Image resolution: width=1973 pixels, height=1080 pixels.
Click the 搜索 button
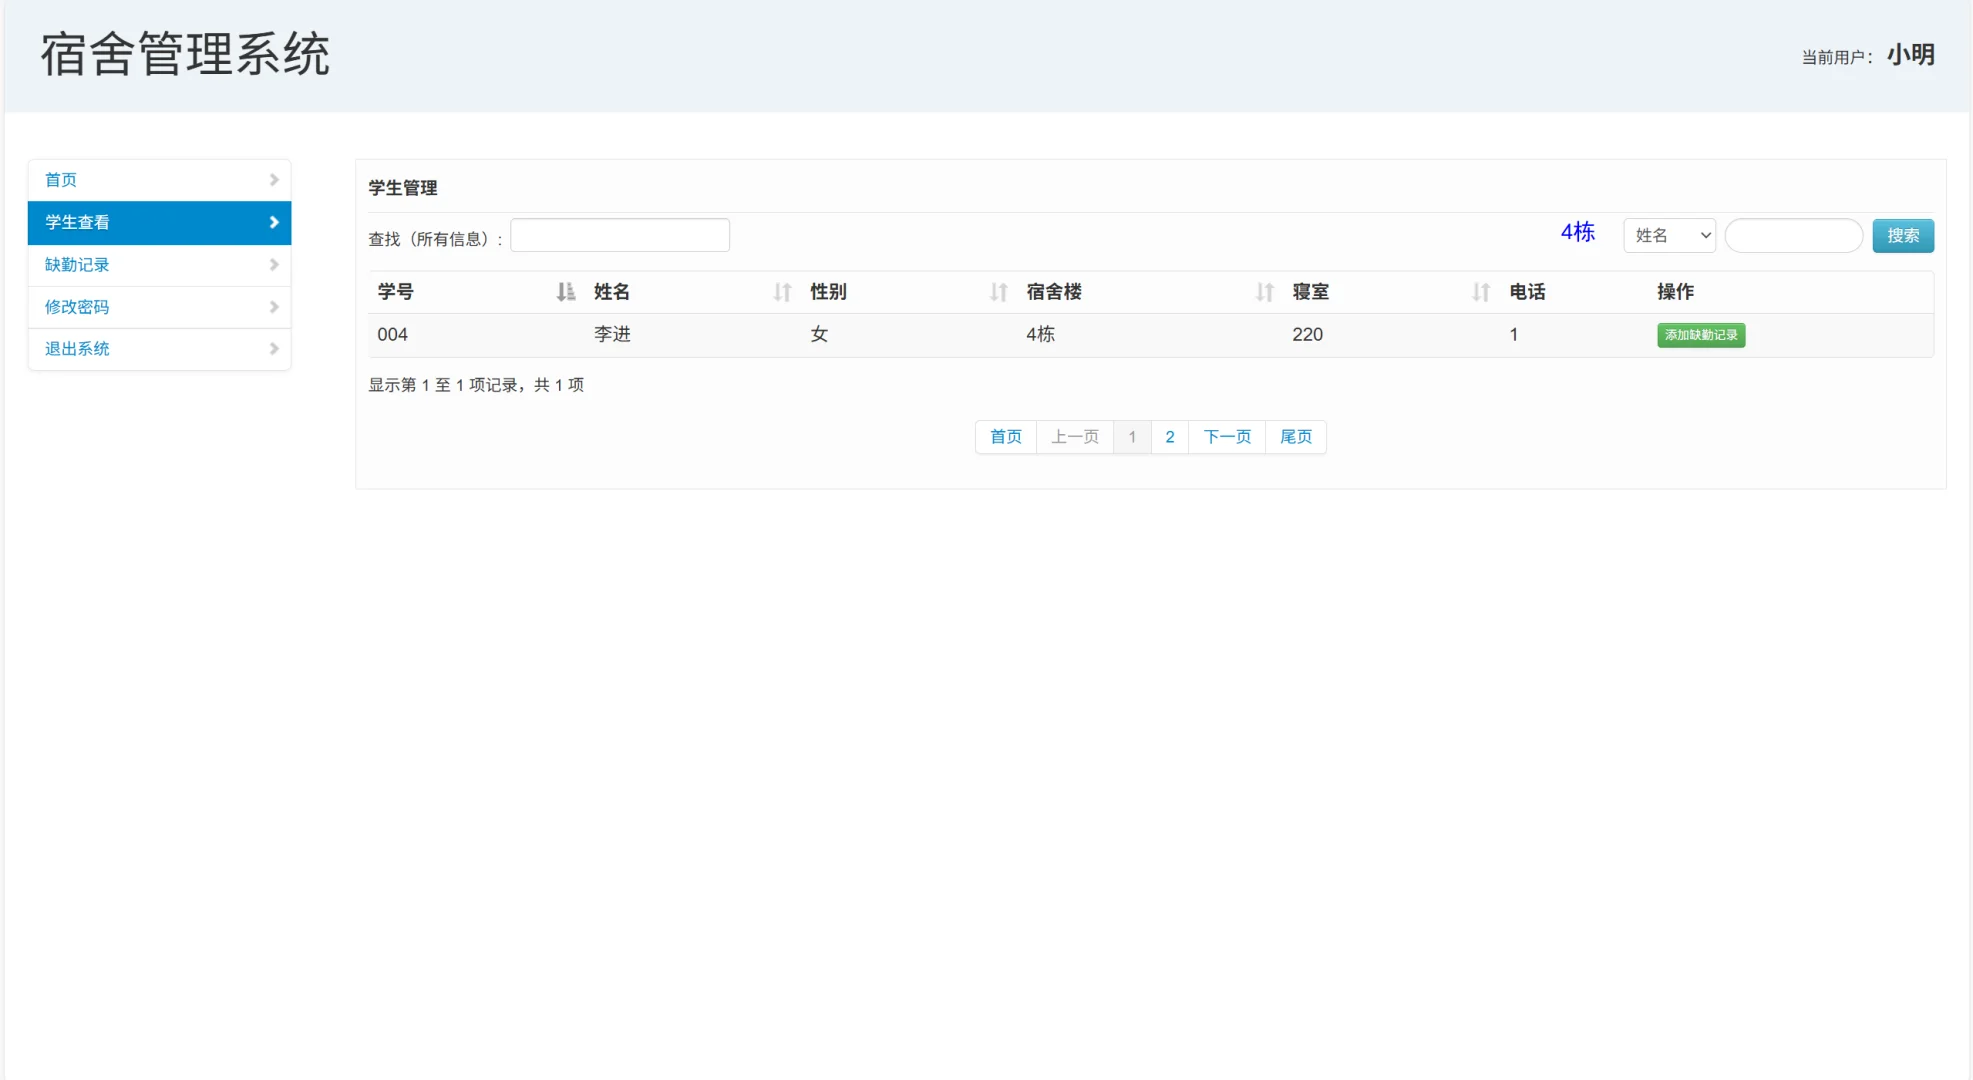pyautogui.click(x=1902, y=235)
